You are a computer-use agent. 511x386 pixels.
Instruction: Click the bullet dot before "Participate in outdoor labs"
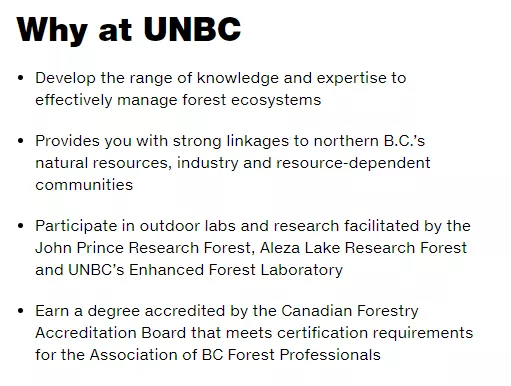21,226
